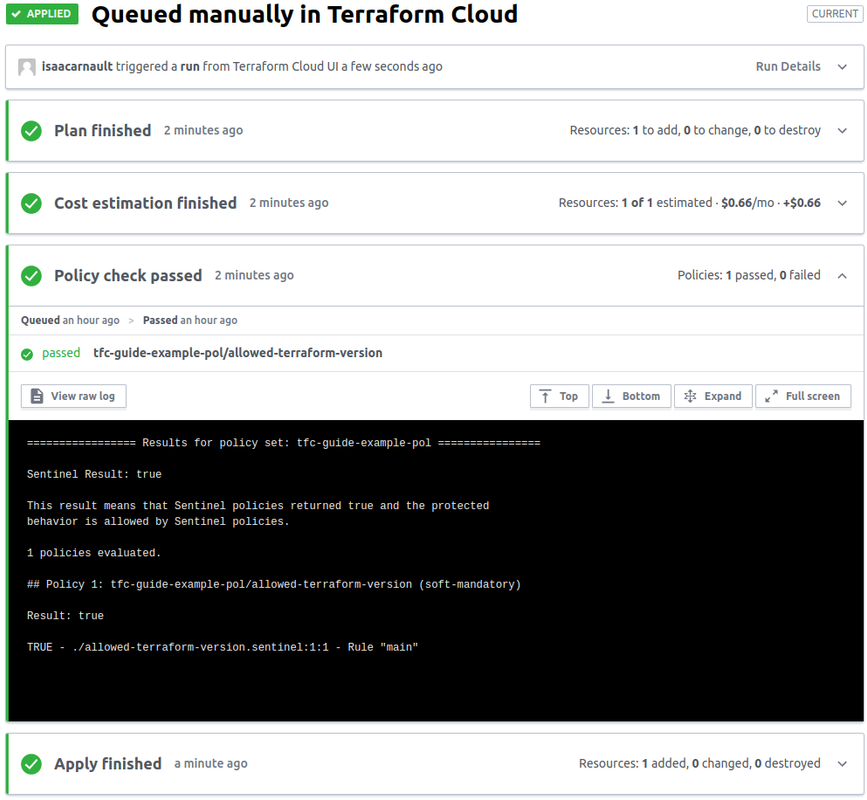Screen dimensions: 867x800
Task: Click the Plan finished green check icon
Action: pos(32,131)
